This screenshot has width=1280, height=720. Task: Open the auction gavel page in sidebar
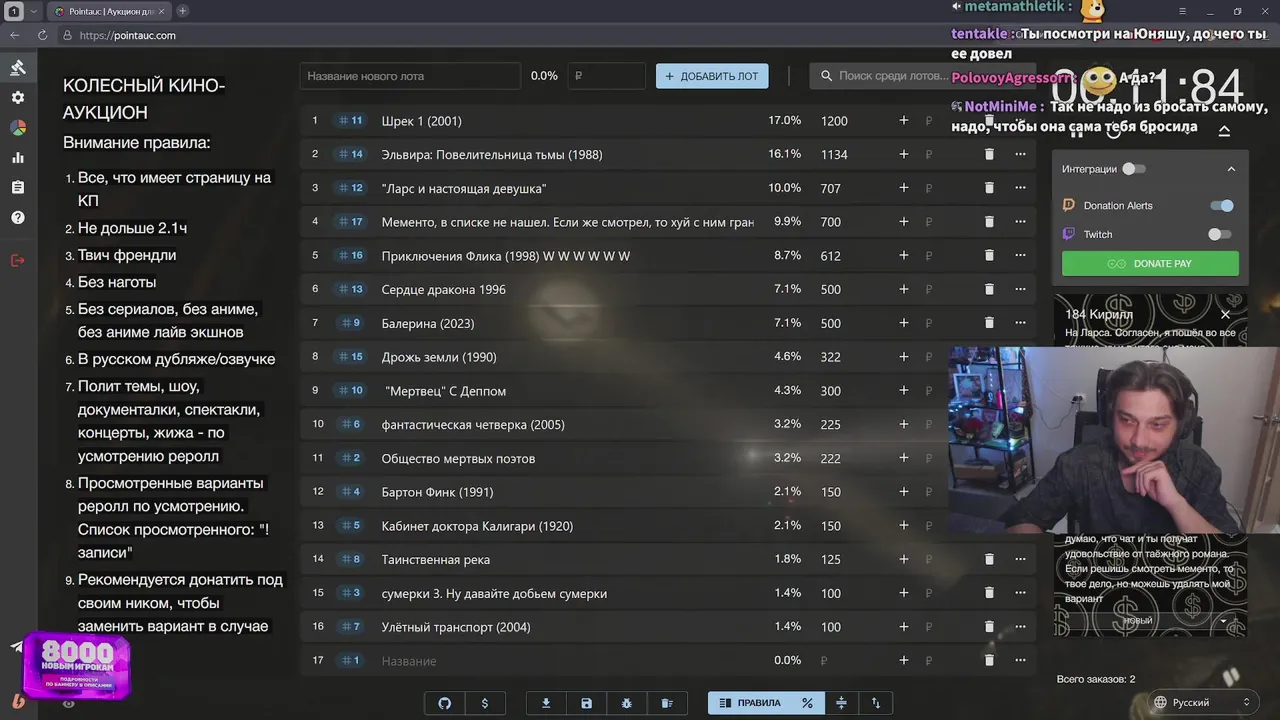[18, 68]
